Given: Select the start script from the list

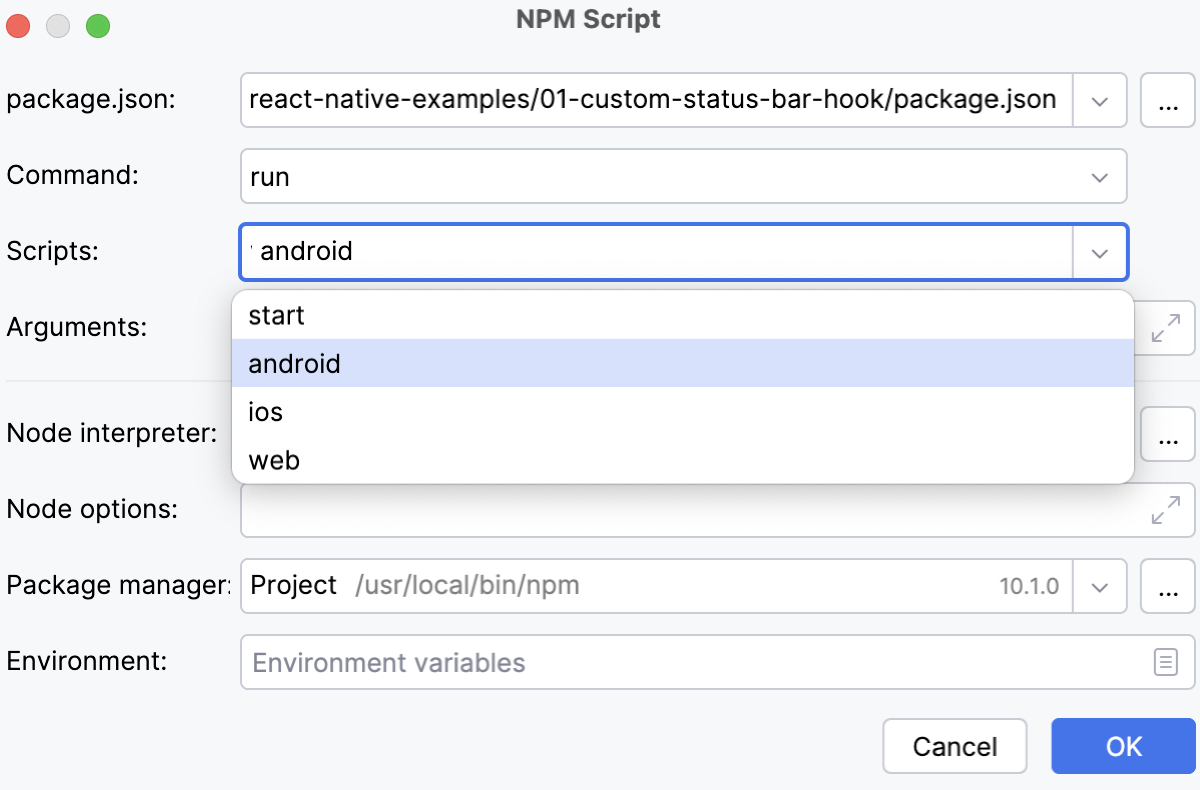Looking at the screenshot, I should [x=276, y=315].
